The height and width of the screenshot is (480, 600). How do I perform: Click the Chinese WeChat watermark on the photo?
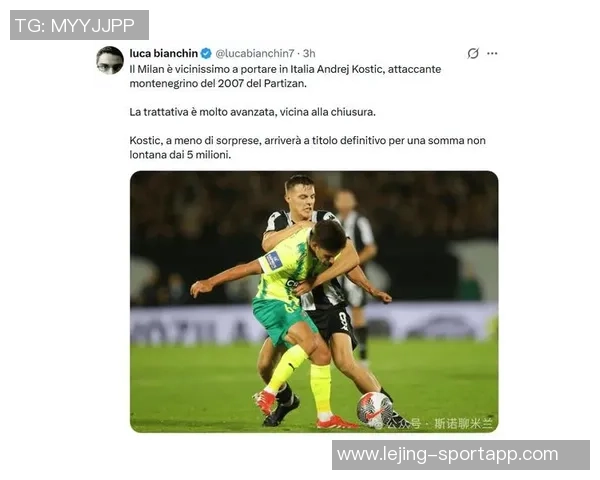(x=435, y=424)
